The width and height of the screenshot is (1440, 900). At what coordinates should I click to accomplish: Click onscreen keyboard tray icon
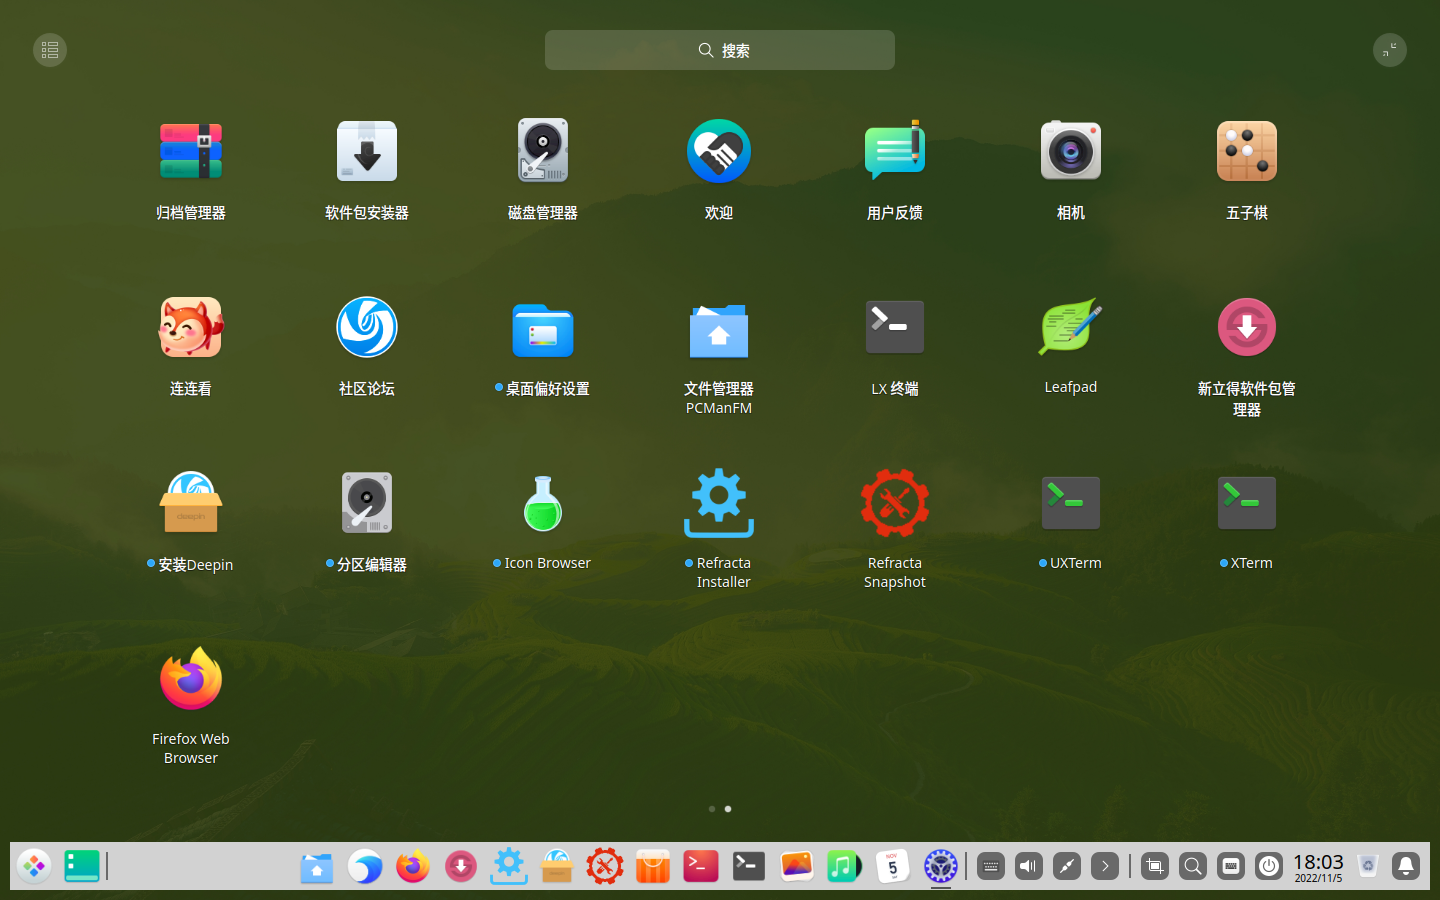coord(991,866)
